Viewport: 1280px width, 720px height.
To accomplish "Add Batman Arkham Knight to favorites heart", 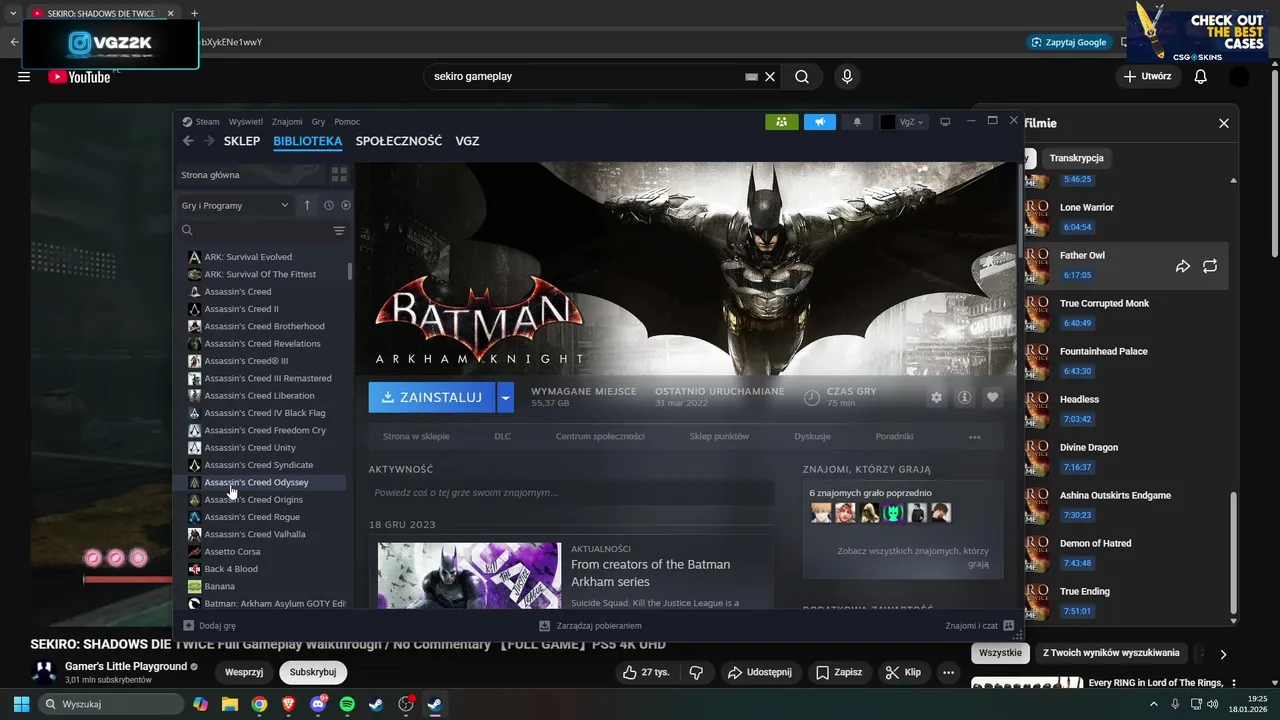I will coord(992,397).
